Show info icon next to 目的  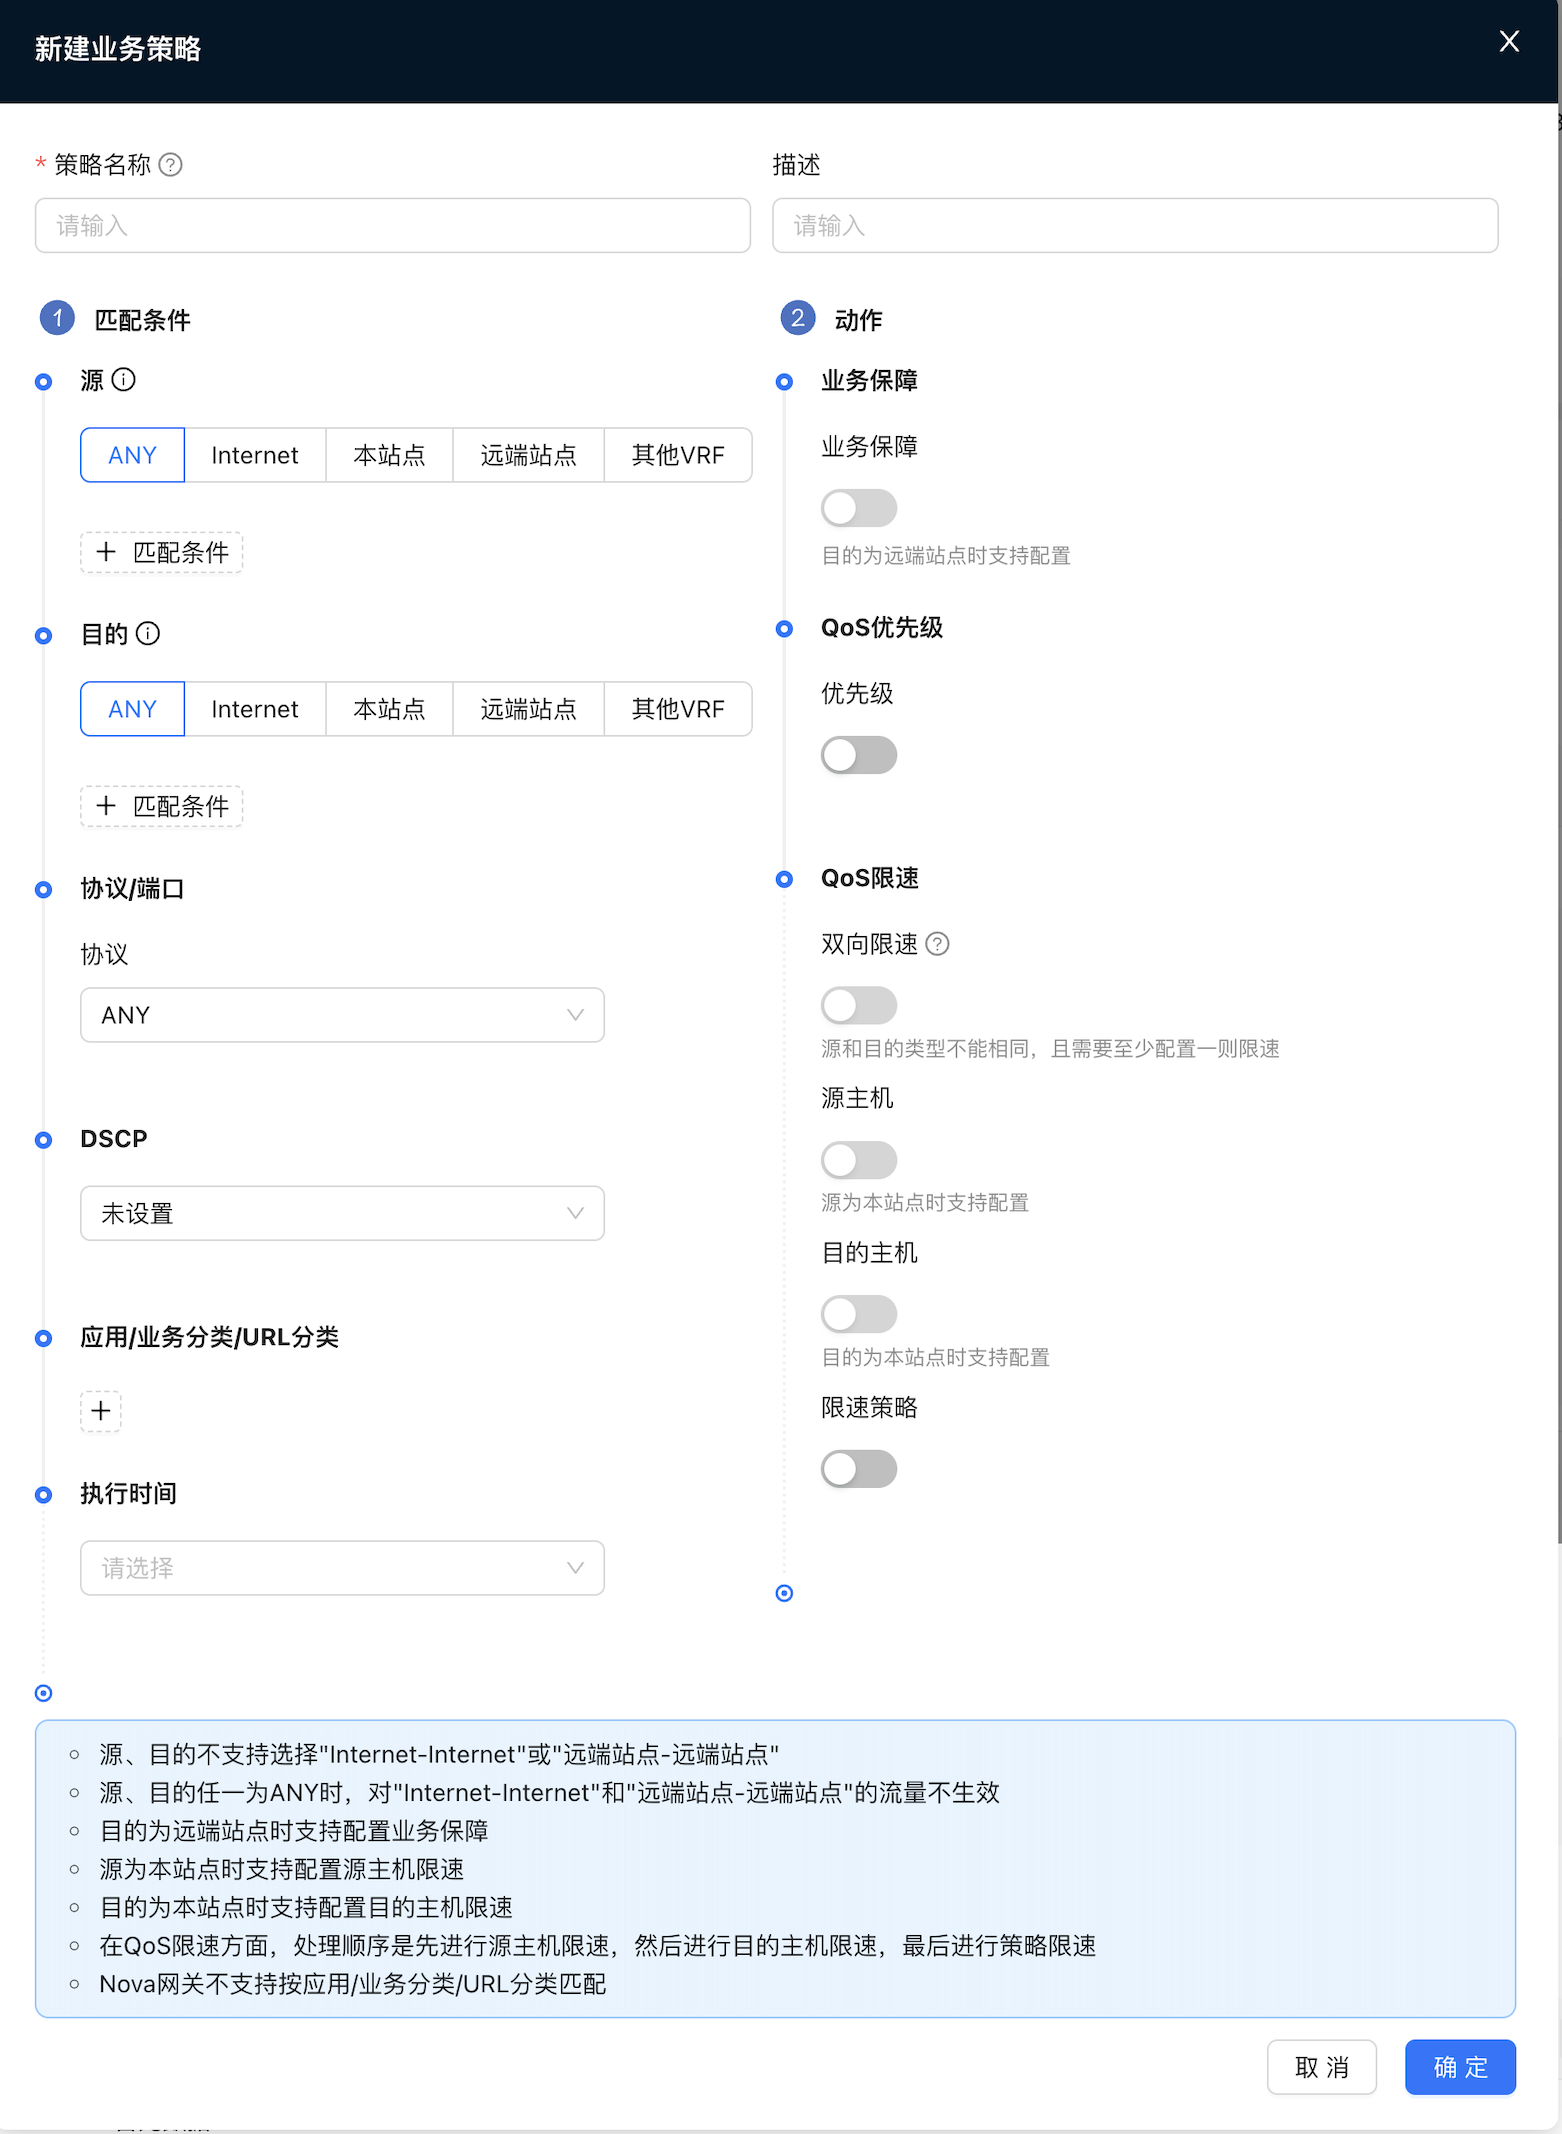148,634
